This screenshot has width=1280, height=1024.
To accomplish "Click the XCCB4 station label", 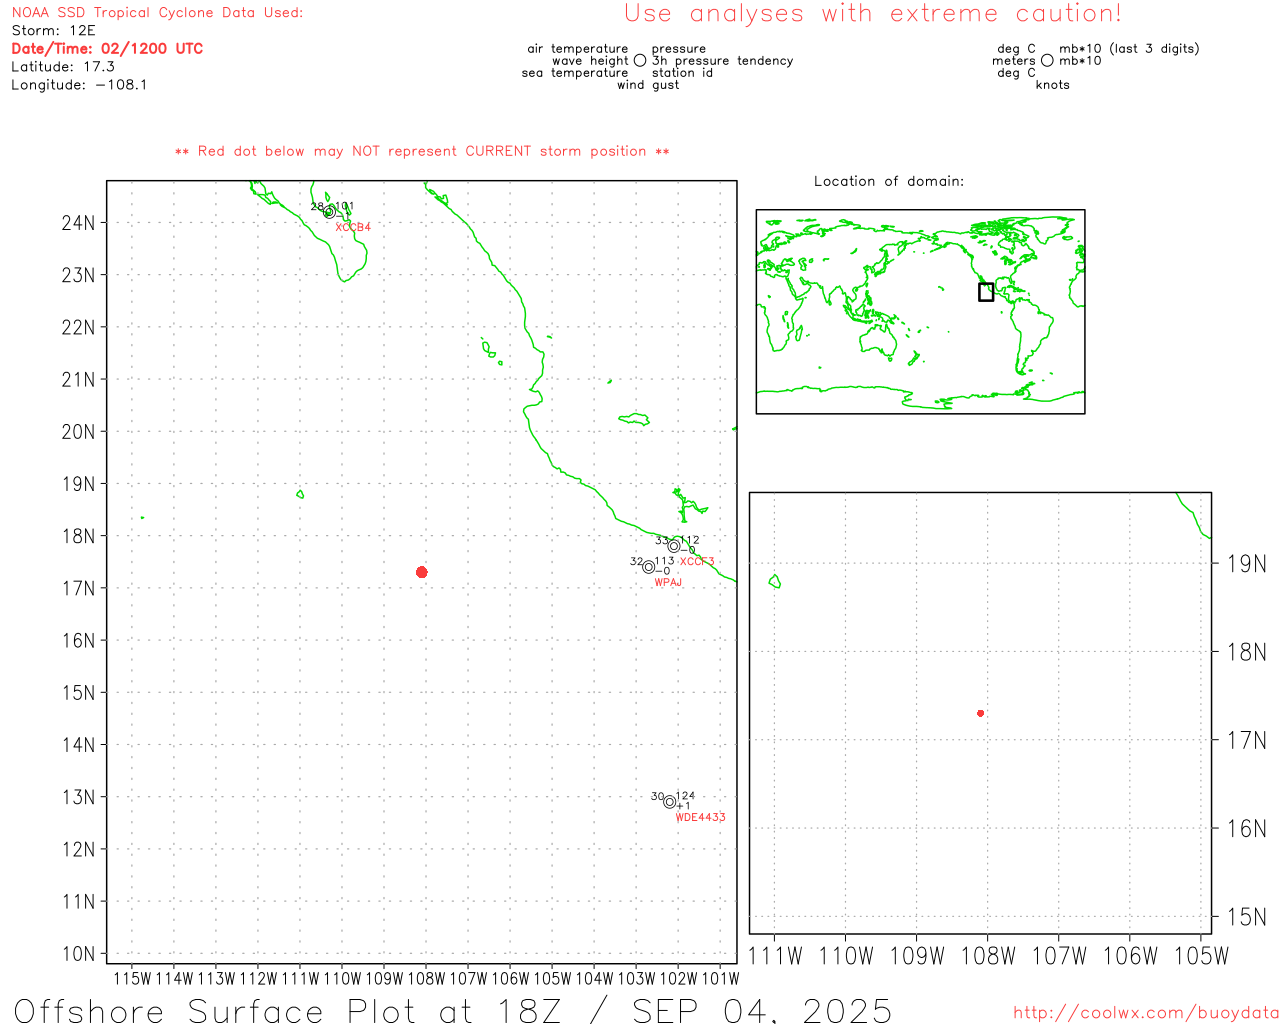I will click(353, 227).
